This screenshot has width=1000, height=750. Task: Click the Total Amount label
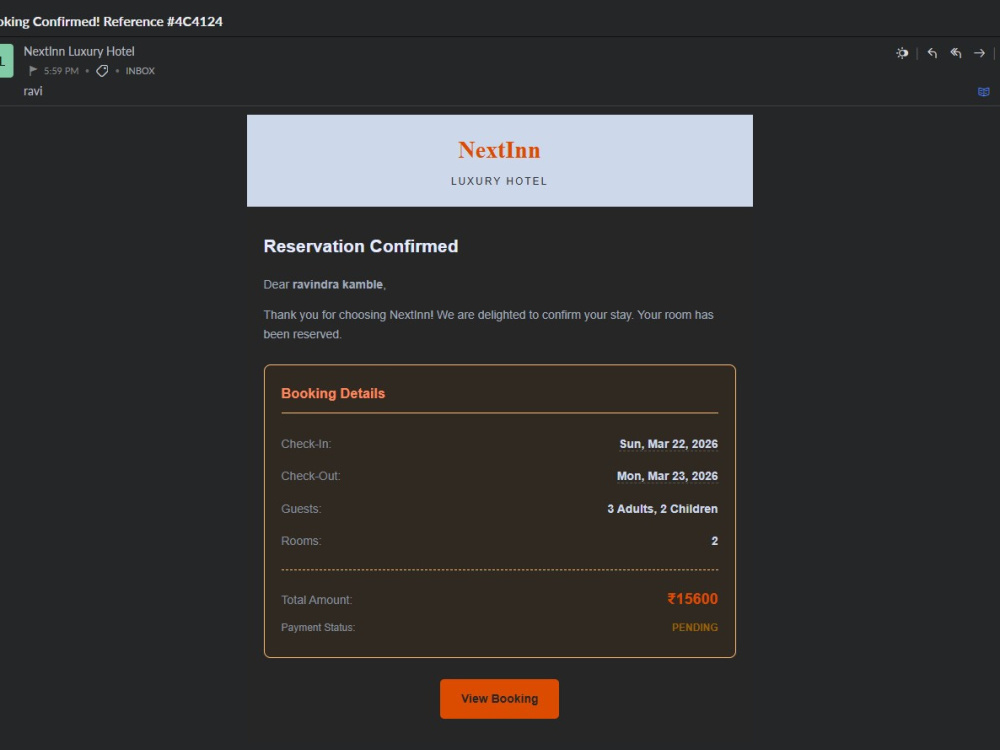pyautogui.click(x=316, y=600)
